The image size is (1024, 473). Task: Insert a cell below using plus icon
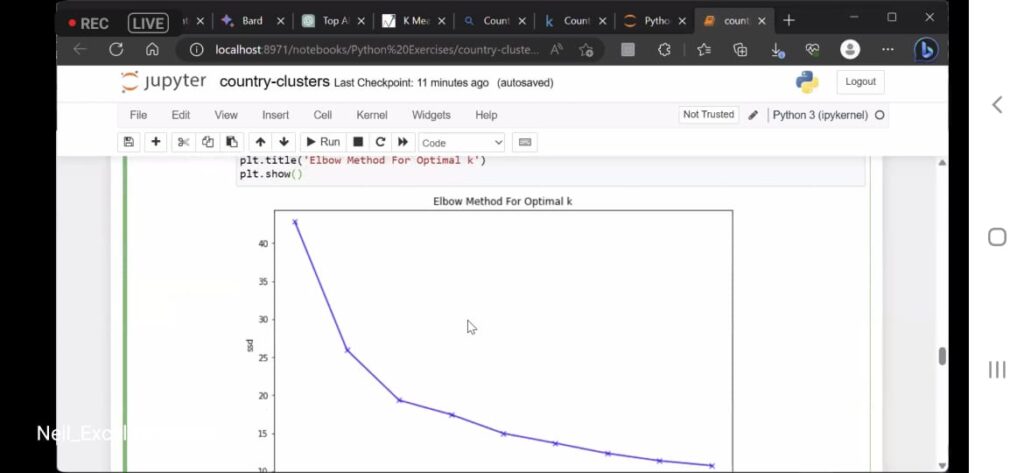click(155, 142)
